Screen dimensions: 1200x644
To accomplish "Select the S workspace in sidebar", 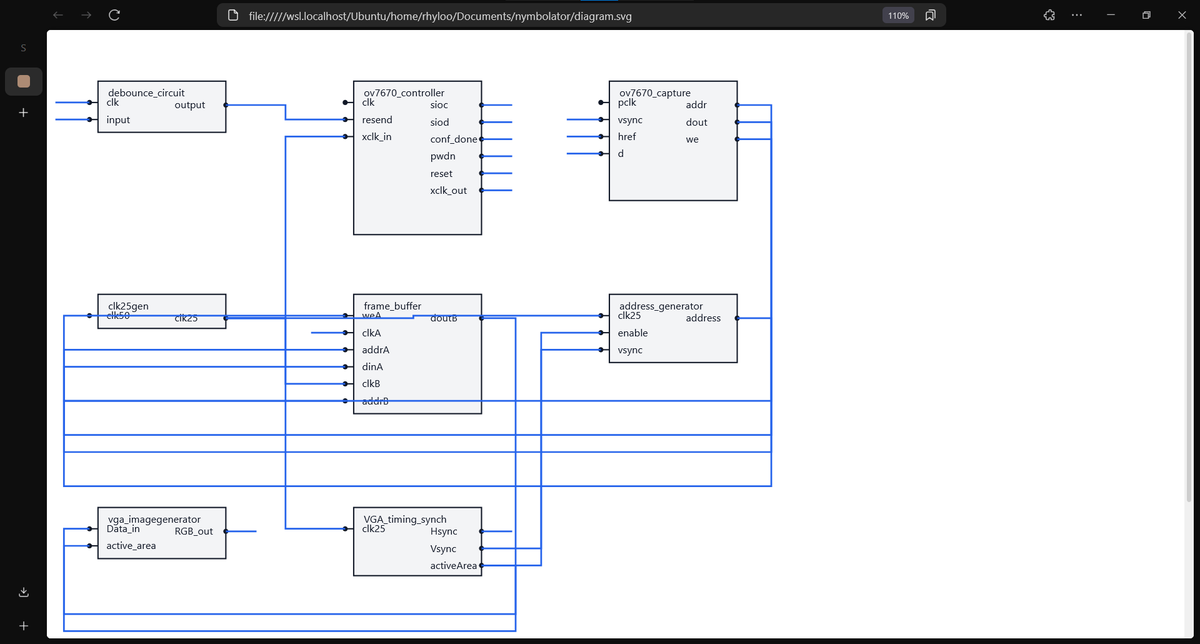I will click(x=23, y=48).
